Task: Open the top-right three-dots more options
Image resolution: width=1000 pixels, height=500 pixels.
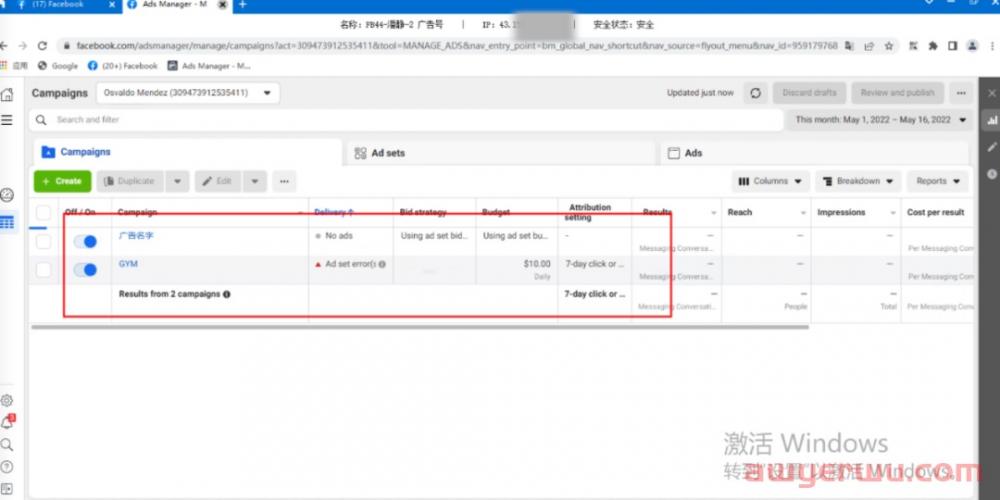Action: (961, 93)
